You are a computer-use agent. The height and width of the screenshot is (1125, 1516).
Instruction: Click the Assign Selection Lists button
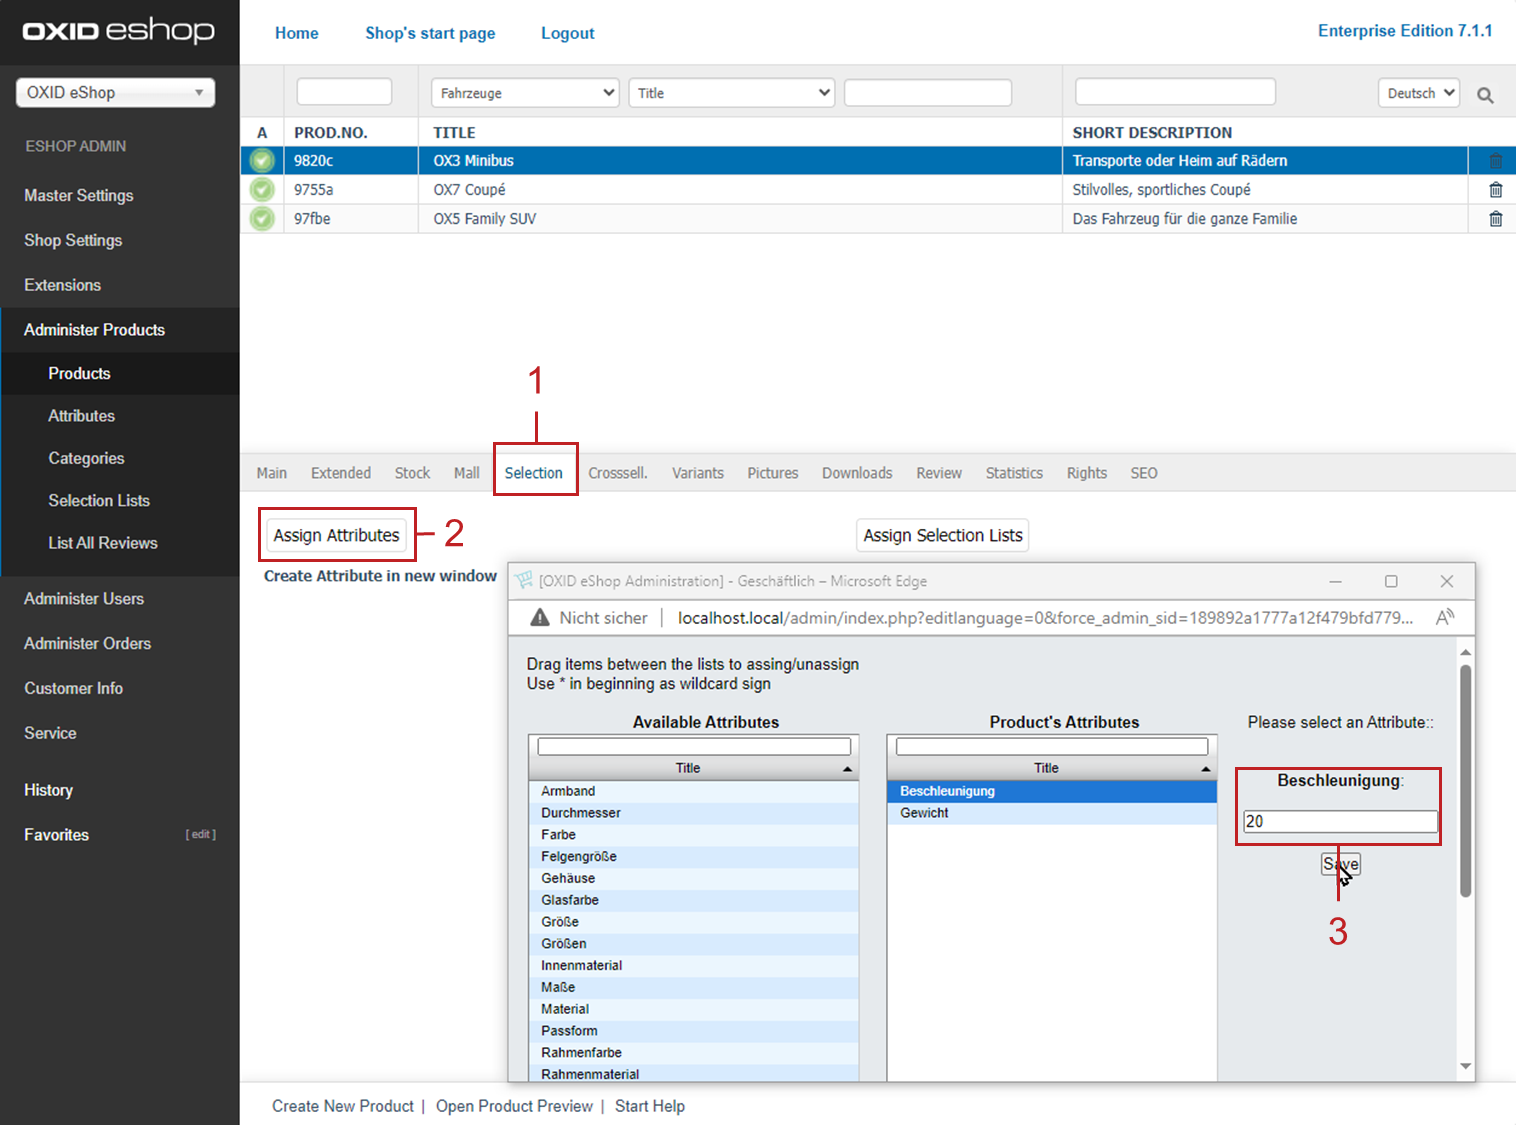943,535
